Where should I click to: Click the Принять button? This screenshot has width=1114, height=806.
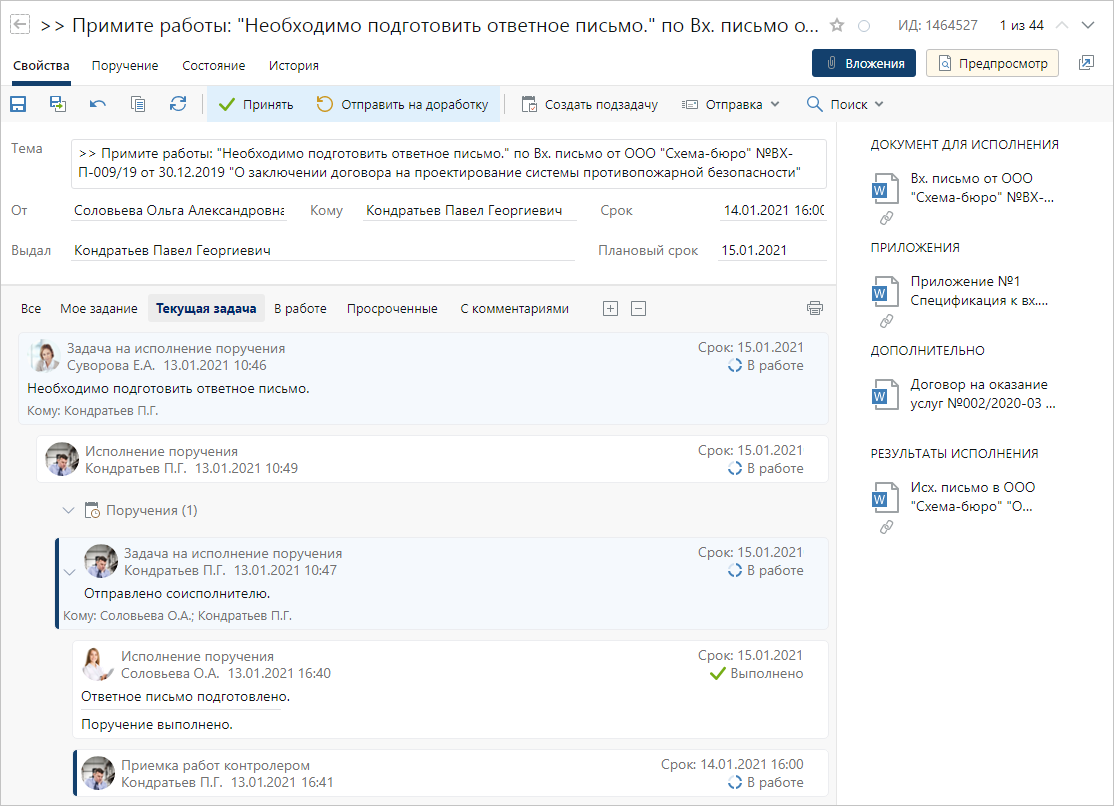coord(256,104)
